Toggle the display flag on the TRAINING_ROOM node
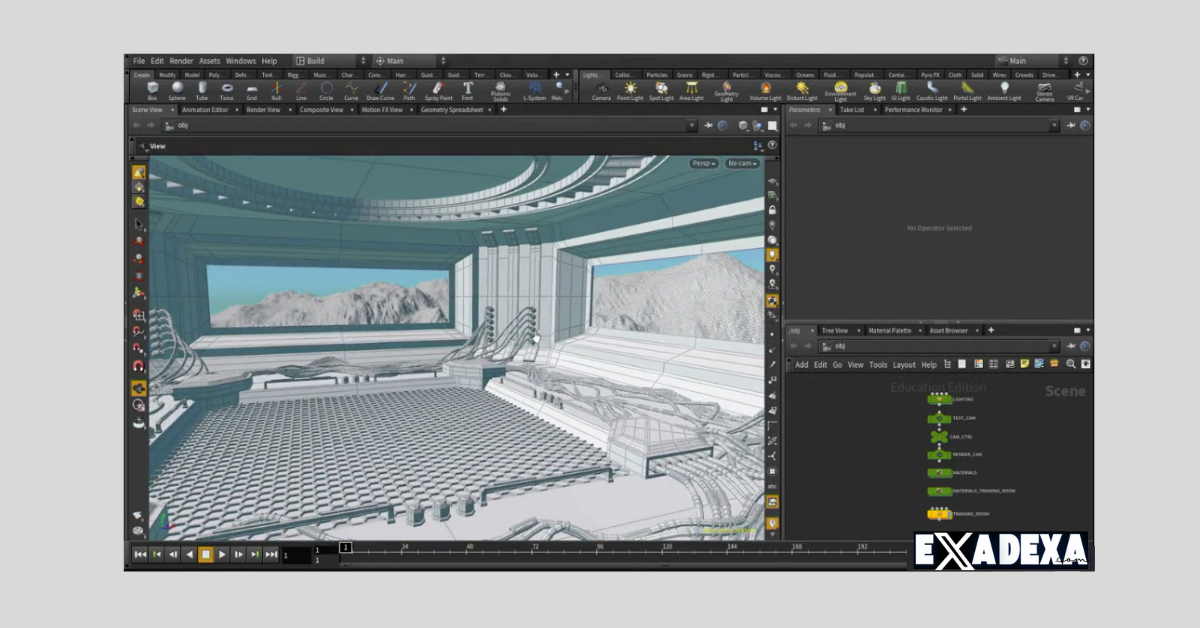Image resolution: width=1200 pixels, height=628 pixels. 950,514
